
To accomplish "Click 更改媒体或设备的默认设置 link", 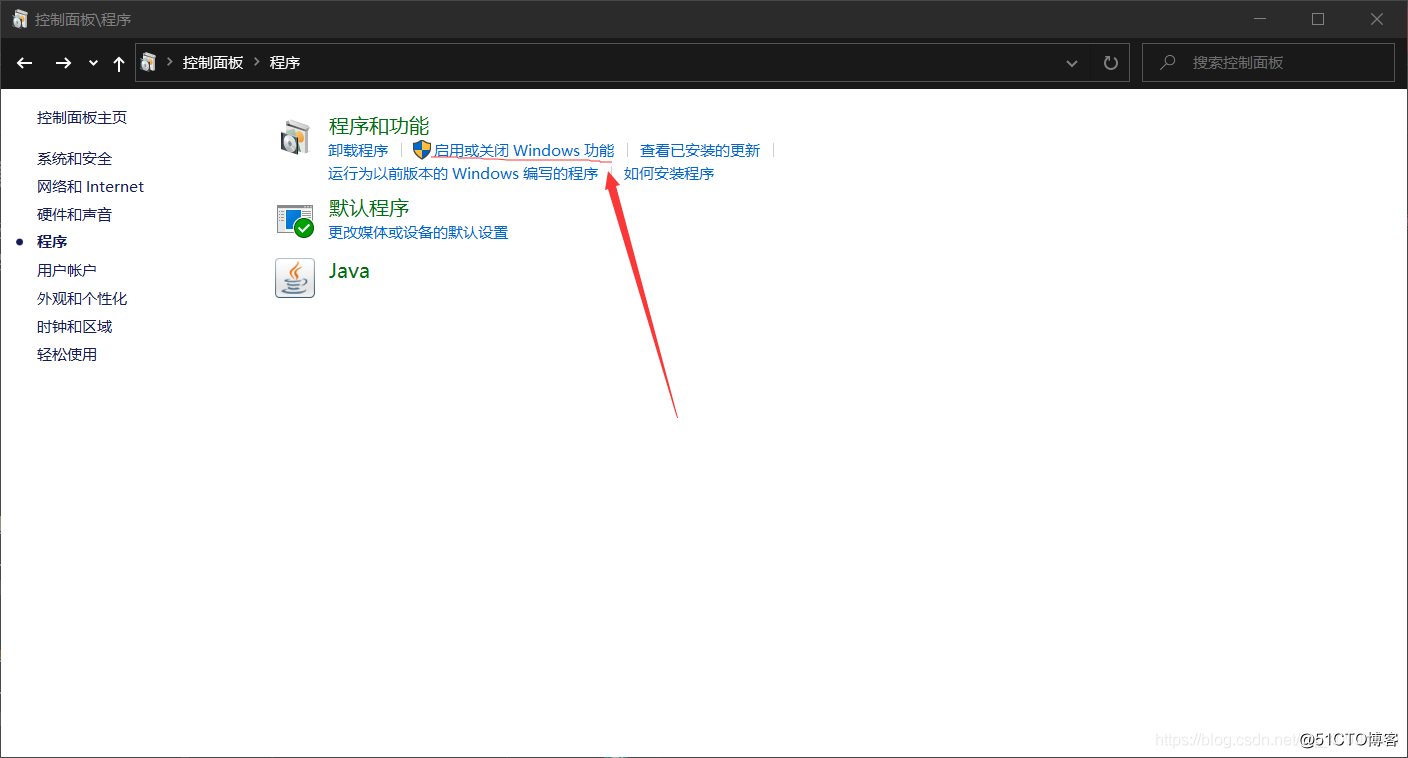I will (418, 233).
